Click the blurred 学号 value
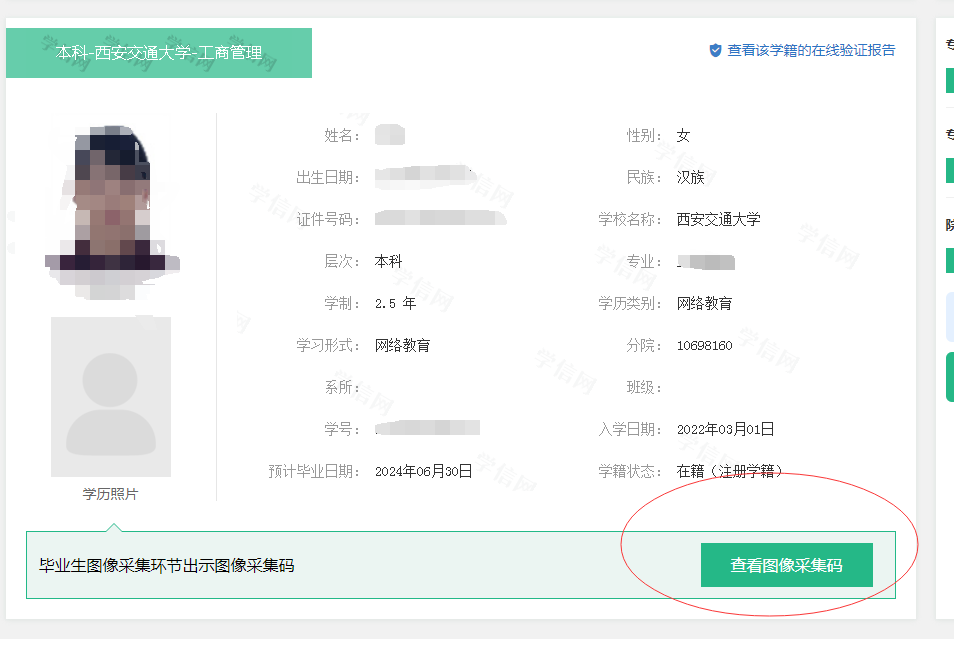Viewport: 954px width, 650px height. pyautogui.click(x=427, y=429)
